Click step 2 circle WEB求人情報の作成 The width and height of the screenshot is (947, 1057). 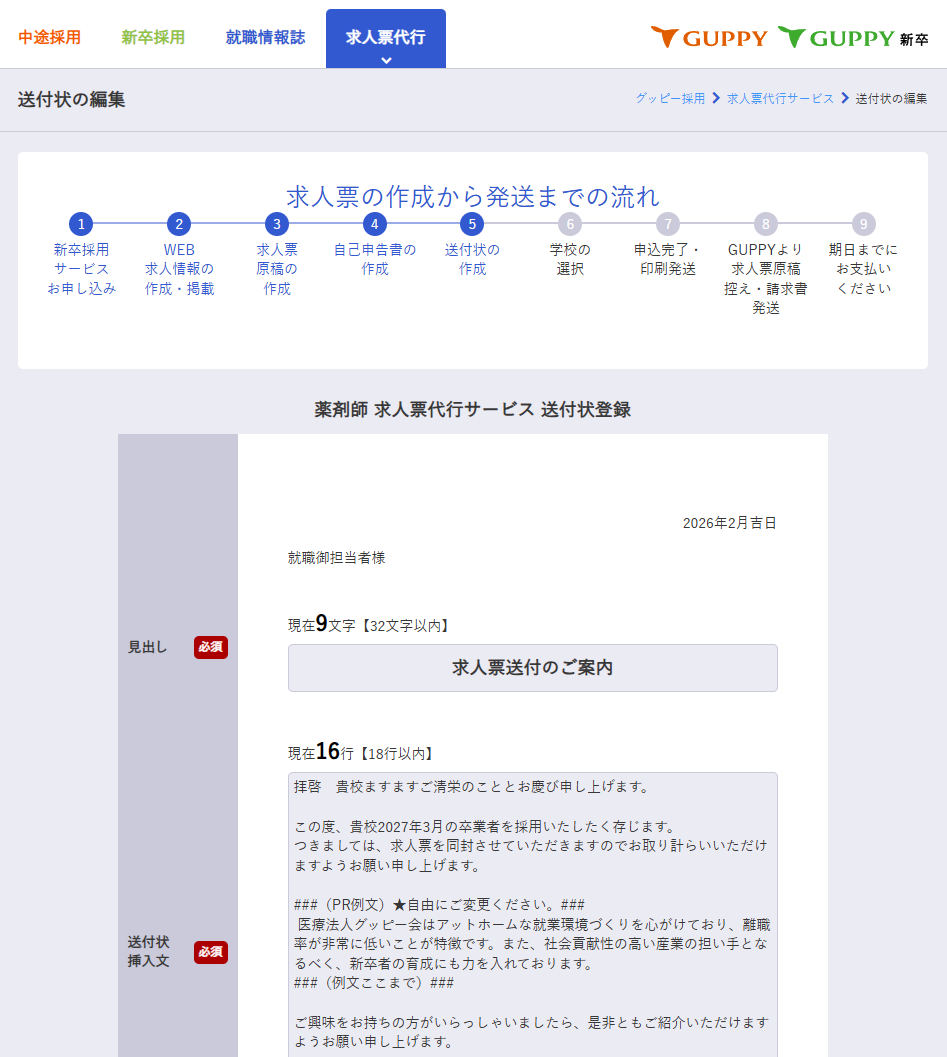179,224
